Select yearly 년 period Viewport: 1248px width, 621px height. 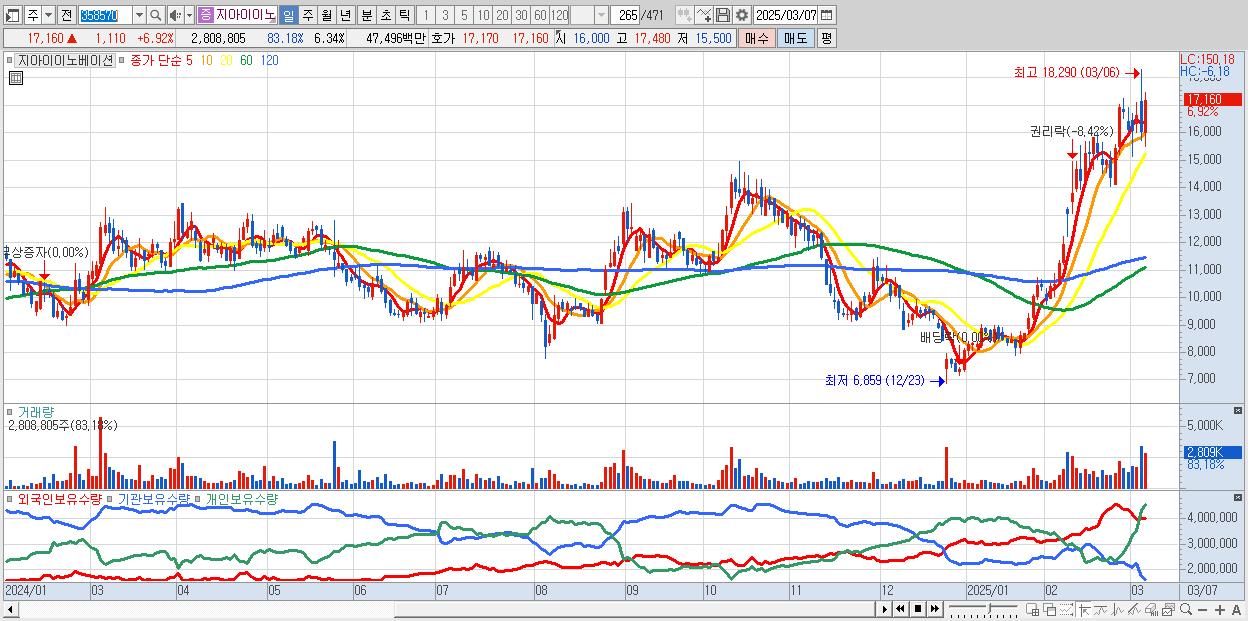[346, 15]
